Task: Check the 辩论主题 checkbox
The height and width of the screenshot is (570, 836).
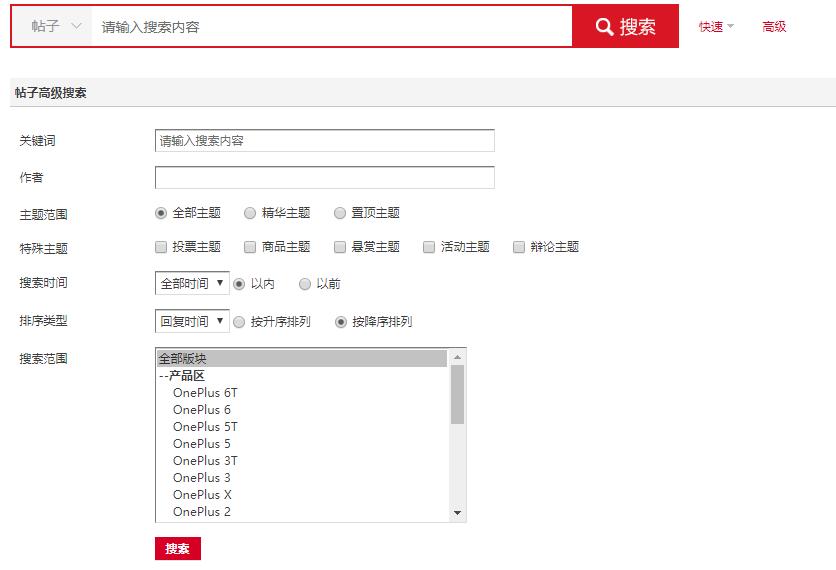Action: coord(518,247)
